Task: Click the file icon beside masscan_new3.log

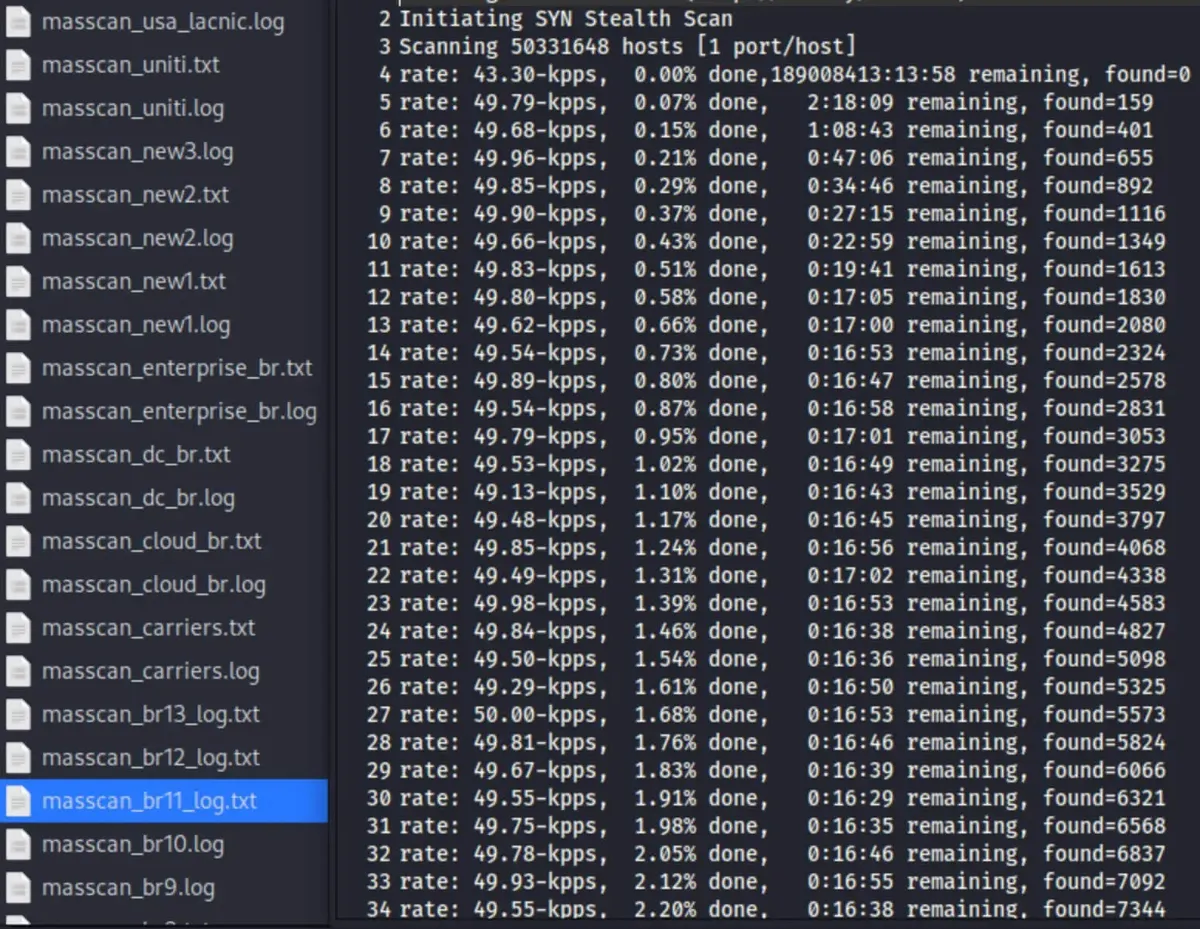Action: point(19,152)
